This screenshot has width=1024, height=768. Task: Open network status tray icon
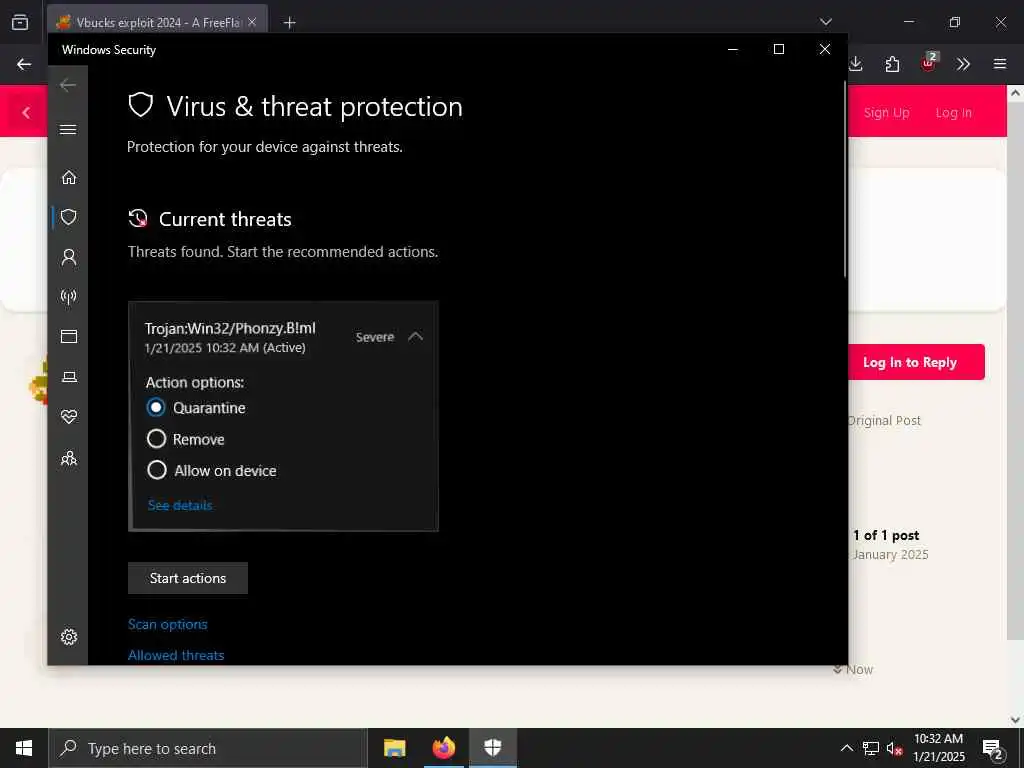pyautogui.click(x=871, y=748)
